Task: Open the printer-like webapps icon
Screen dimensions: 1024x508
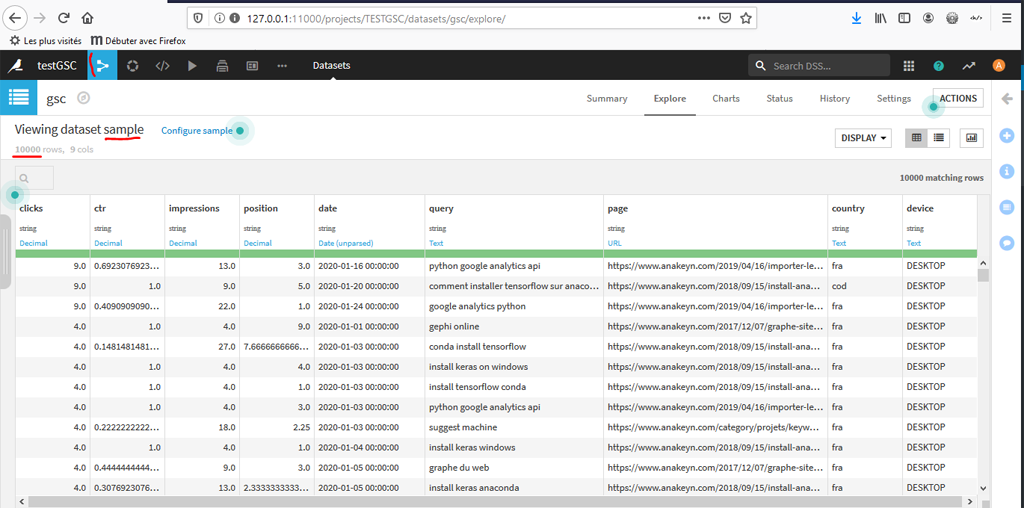Action: [222, 65]
